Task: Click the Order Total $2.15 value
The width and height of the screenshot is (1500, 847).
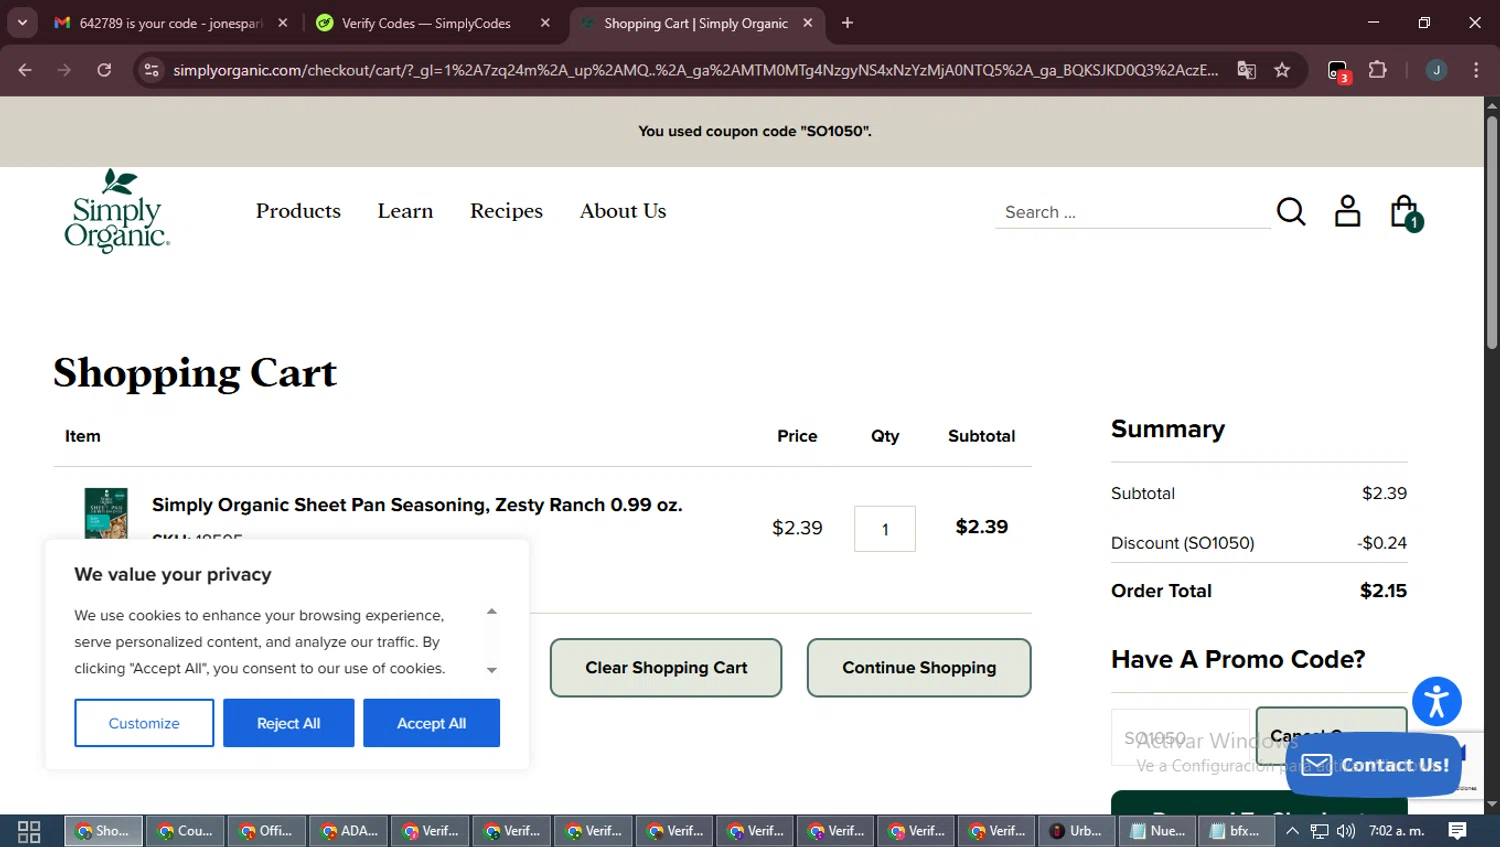Action: (x=1383, y=591)
